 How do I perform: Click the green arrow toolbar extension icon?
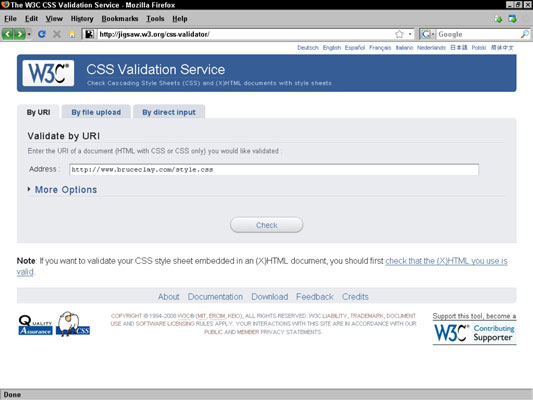coord(498,19)
